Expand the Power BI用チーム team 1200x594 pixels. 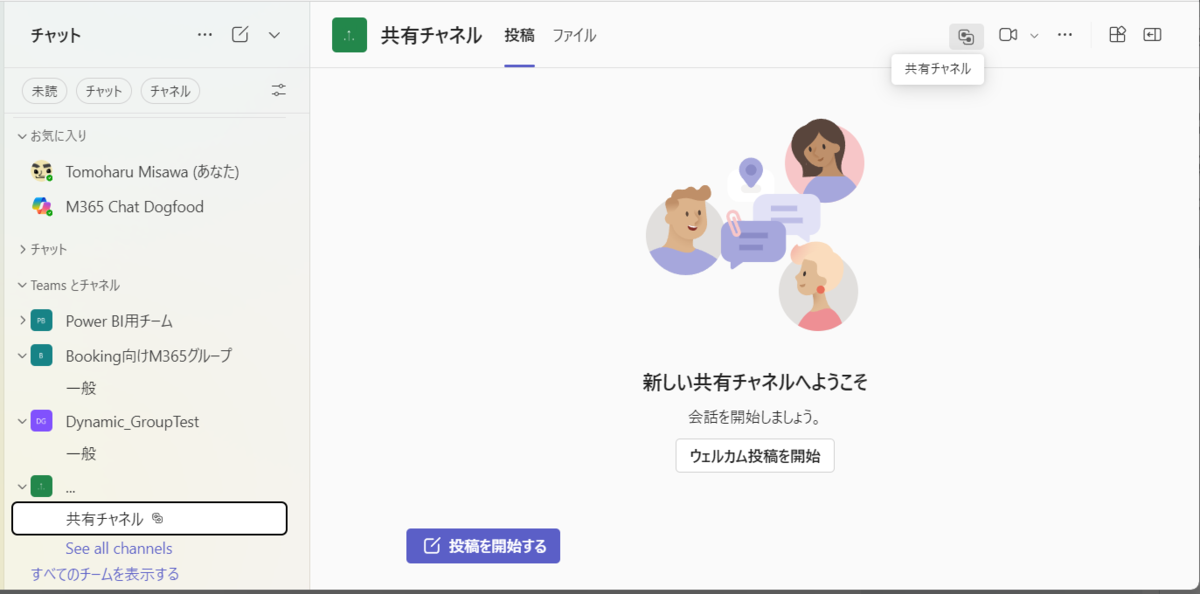22,321
